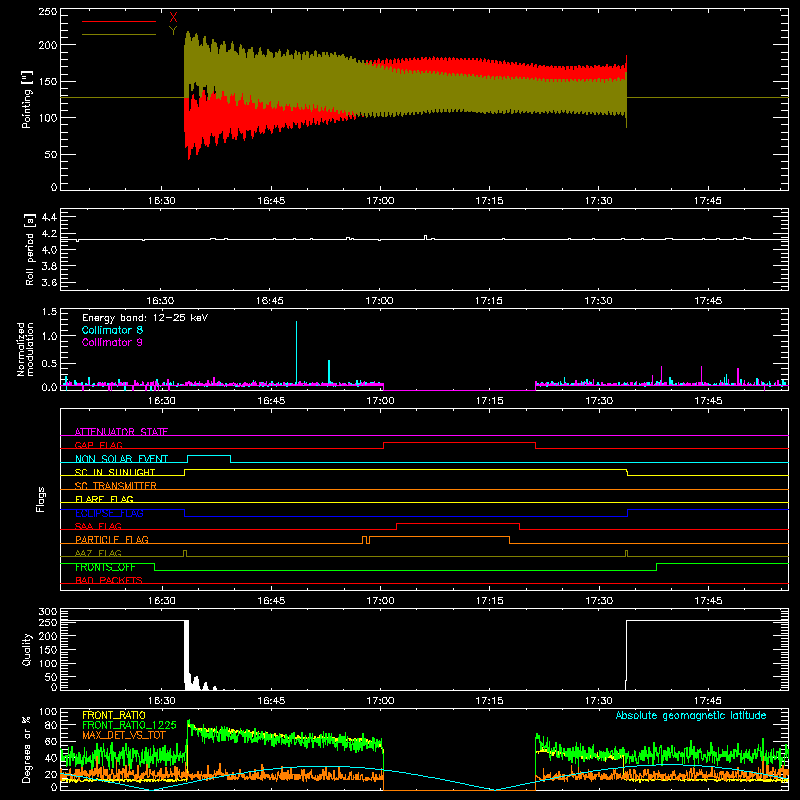Select the 'X' legend label in Pointing plot
This screenshot has height=800, width=800.
coord(173,18)
